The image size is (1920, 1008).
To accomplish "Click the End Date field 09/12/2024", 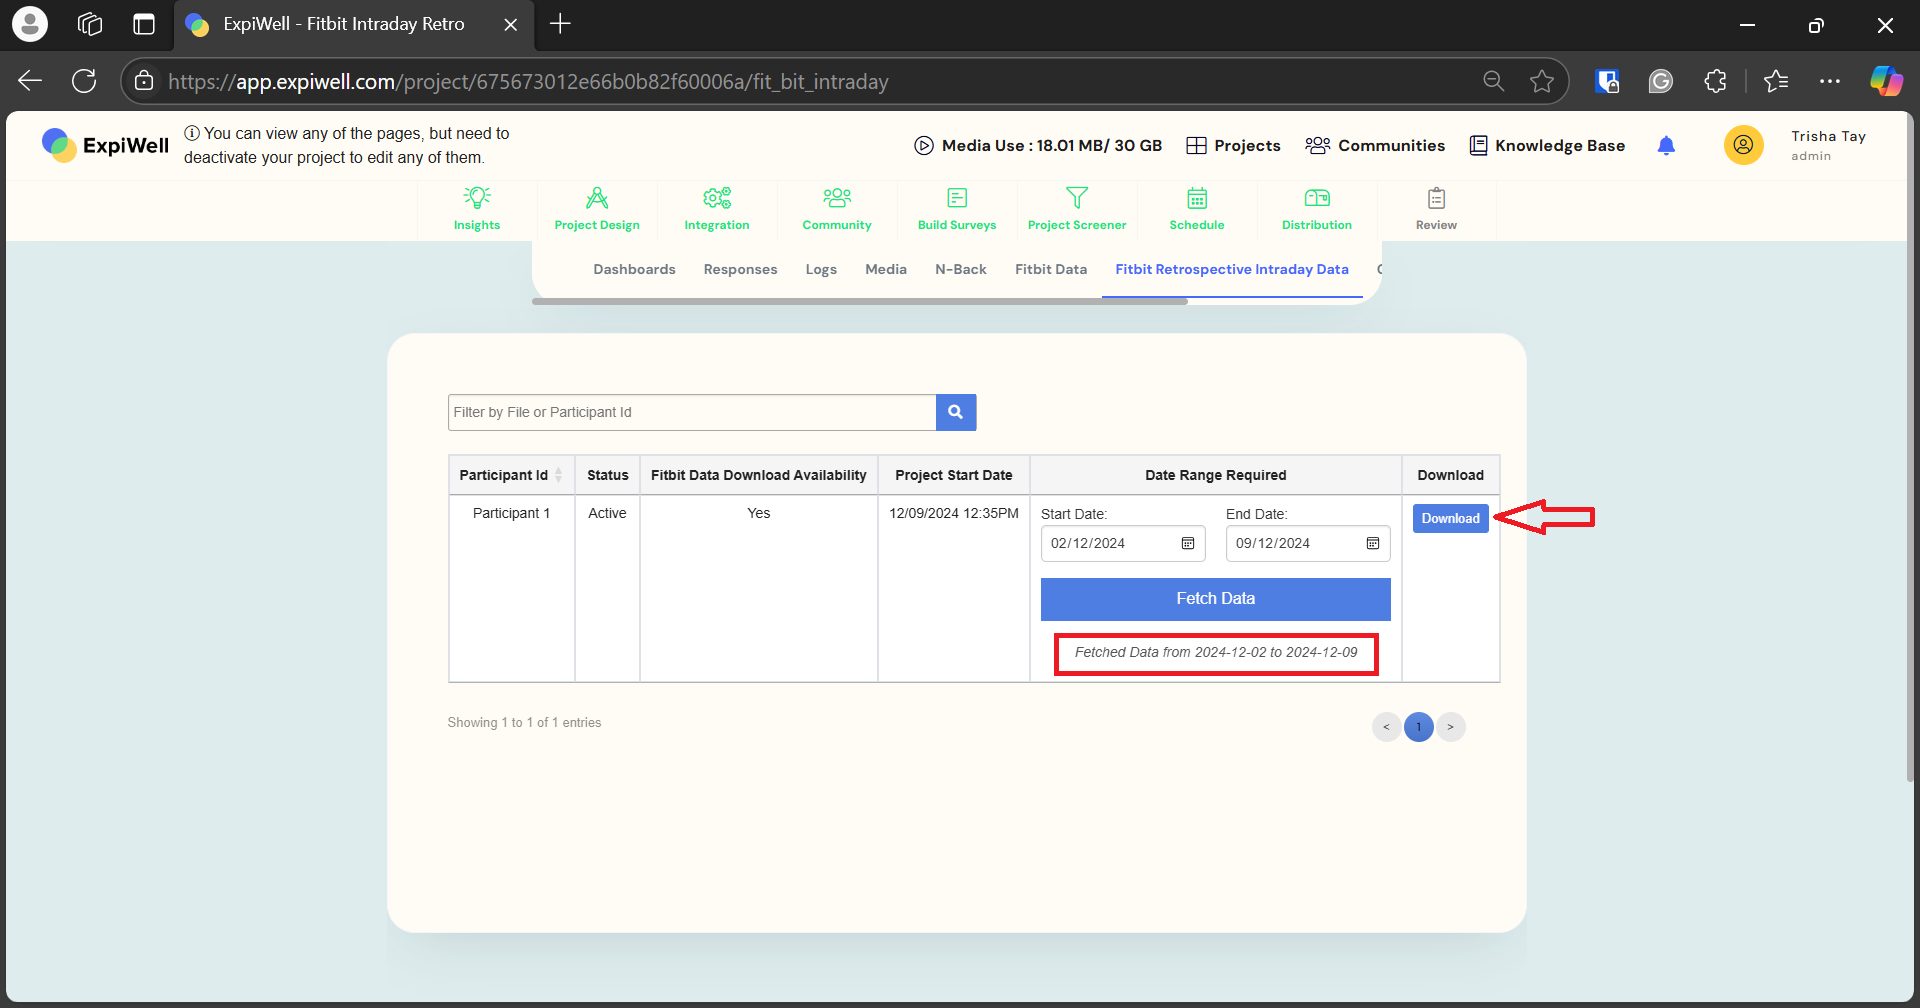I will [1308, 543].
